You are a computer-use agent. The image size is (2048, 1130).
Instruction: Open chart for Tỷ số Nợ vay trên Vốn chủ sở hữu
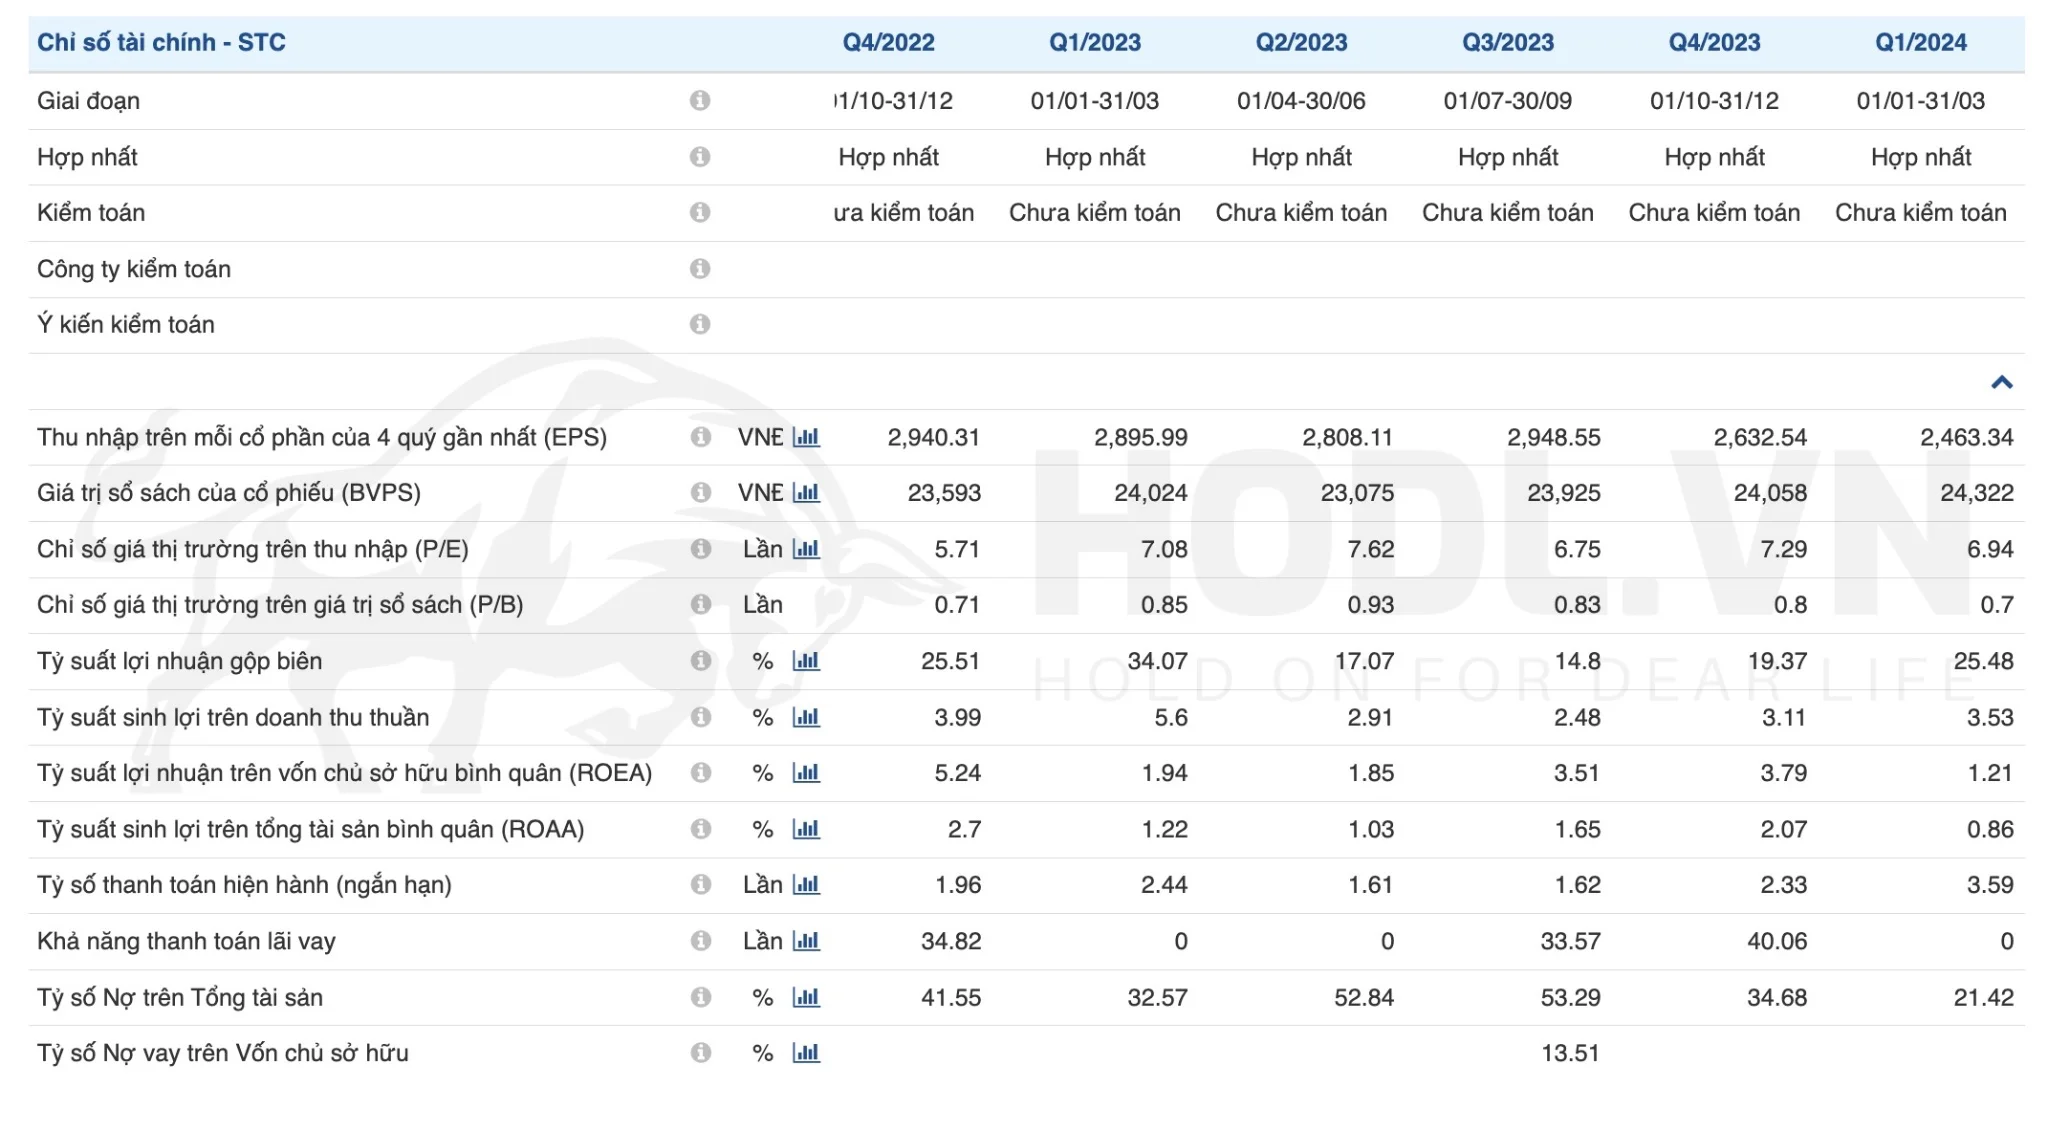[805, 1053]
